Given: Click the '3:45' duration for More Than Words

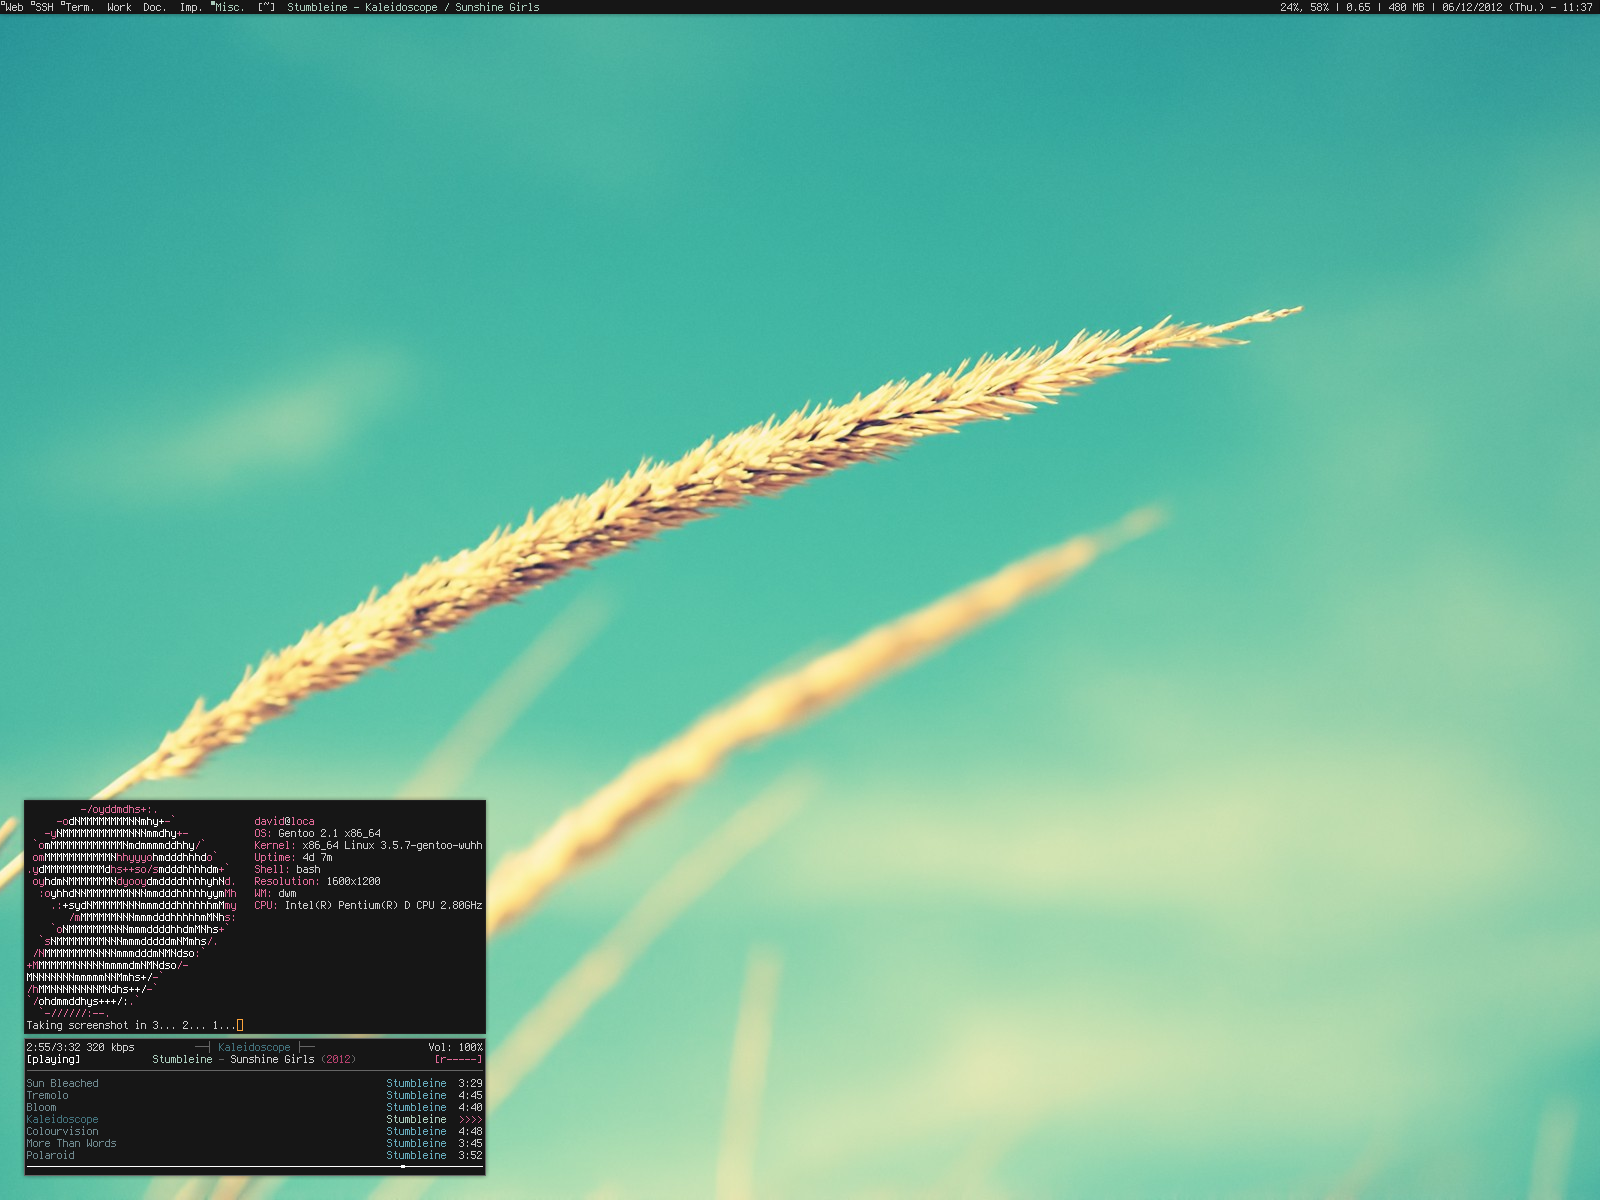Looking at the screenshot, I should pyautogui.click(x=471, y=1143).
